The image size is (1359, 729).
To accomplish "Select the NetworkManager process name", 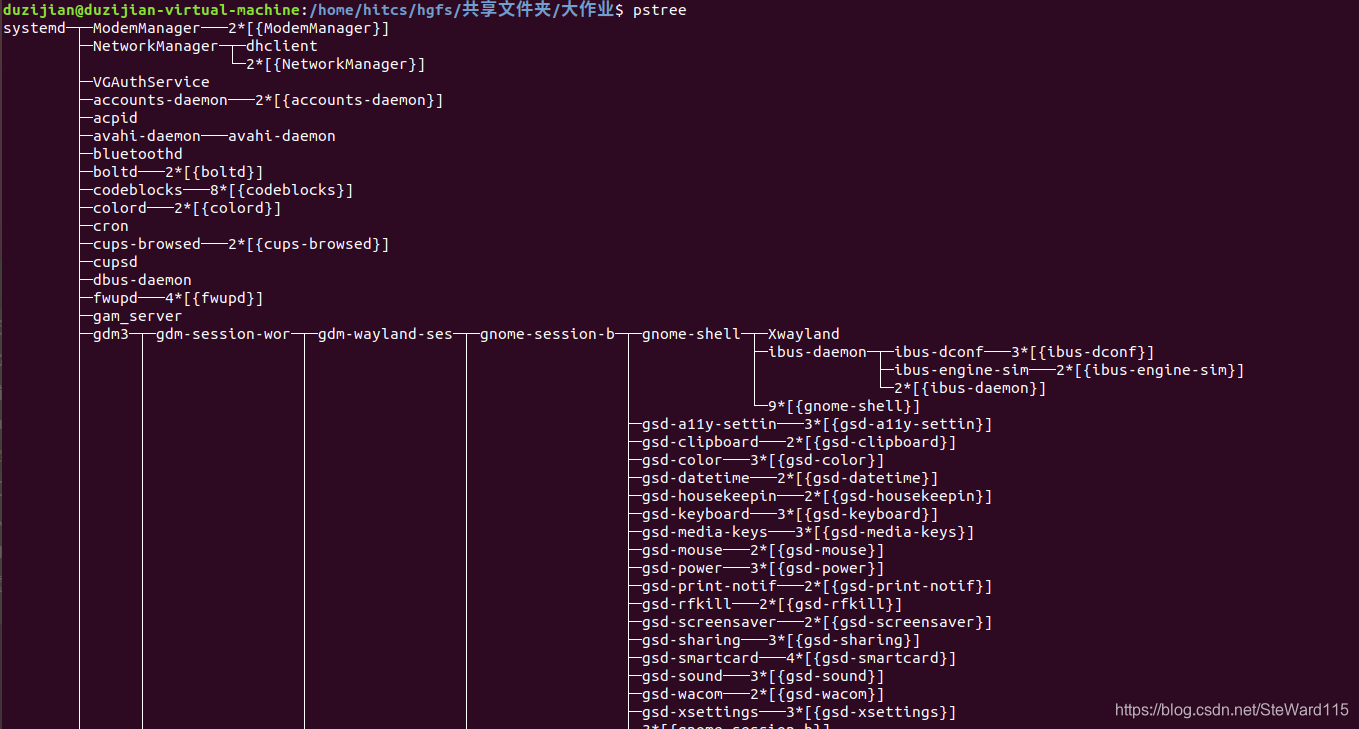I will click(x=155, y=46).
